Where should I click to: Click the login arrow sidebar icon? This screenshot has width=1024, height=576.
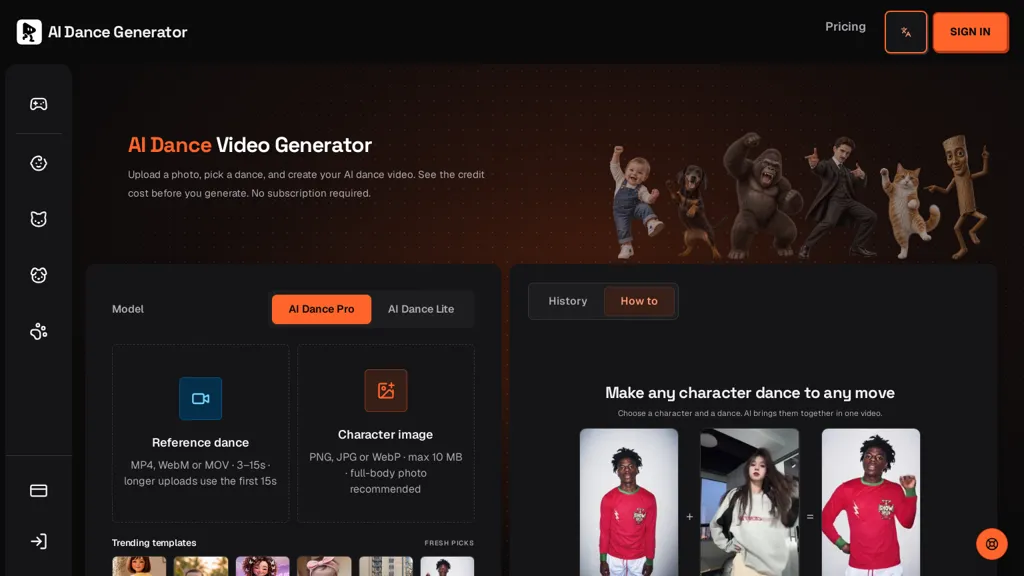click(39, 541)
